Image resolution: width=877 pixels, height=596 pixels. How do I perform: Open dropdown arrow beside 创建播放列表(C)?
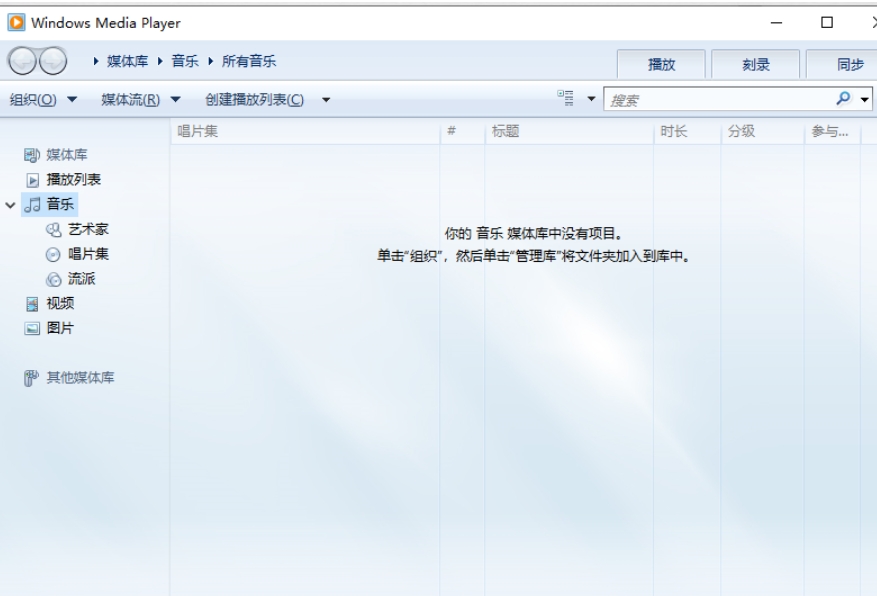(326, 101)
